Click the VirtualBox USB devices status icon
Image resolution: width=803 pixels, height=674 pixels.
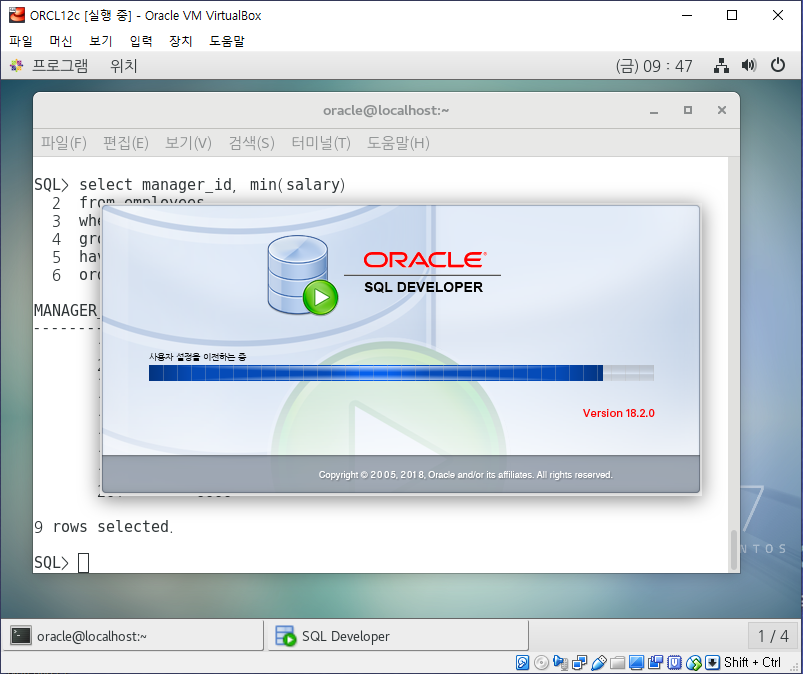click(x=598, y=662)
